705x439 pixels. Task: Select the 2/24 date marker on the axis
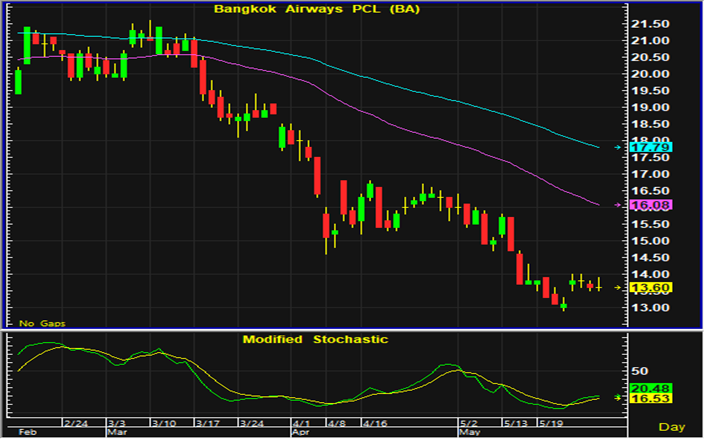[x=76, y=423]
